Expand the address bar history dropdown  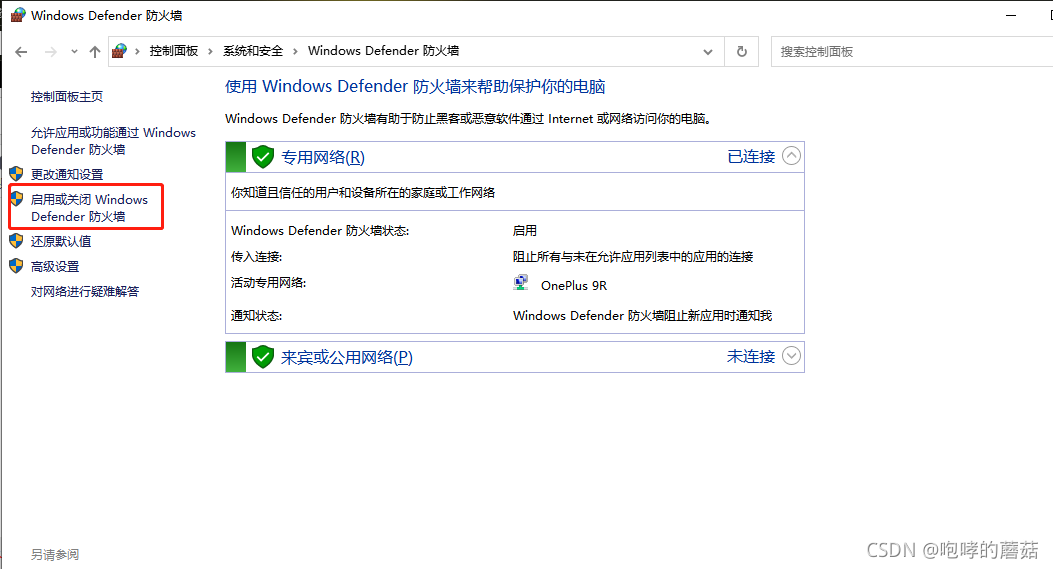[x=708, y=52]
